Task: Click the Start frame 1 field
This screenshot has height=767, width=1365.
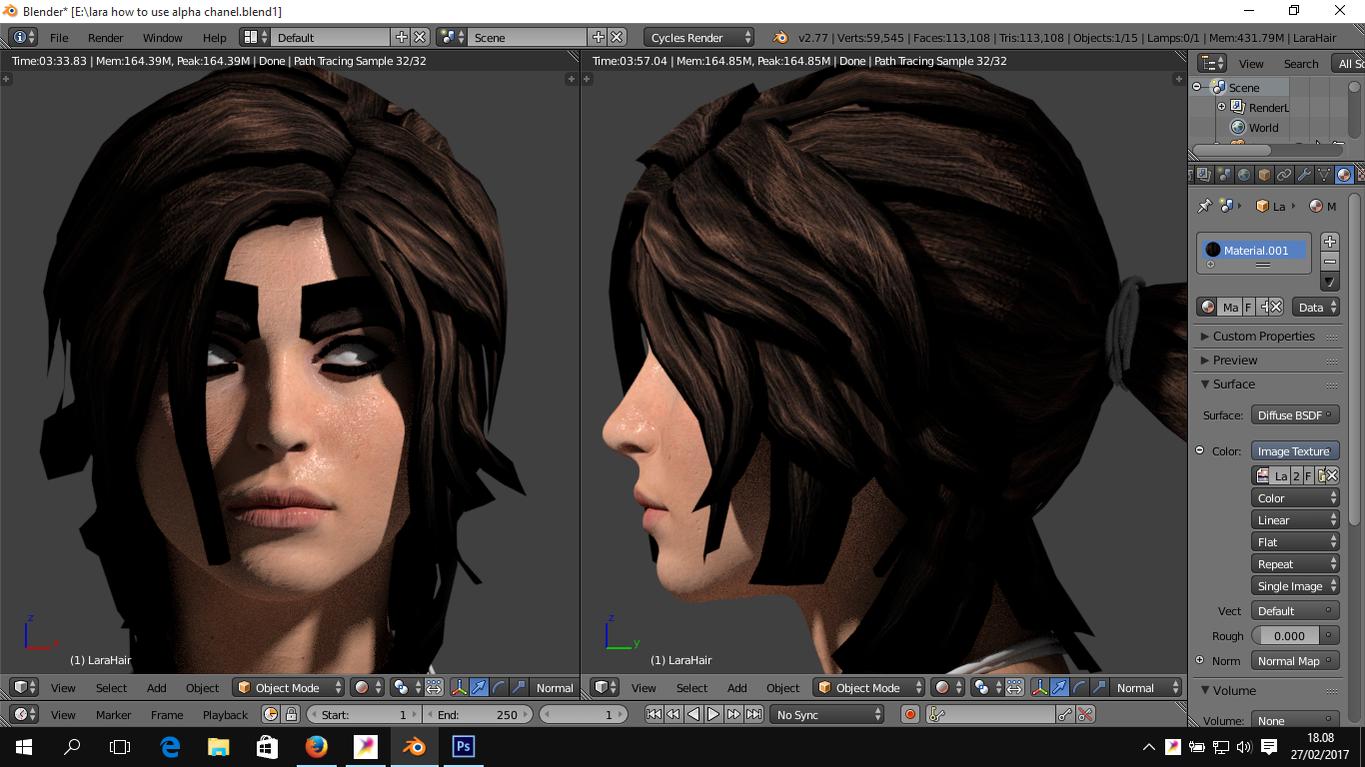Action: [x=364, y=714]
